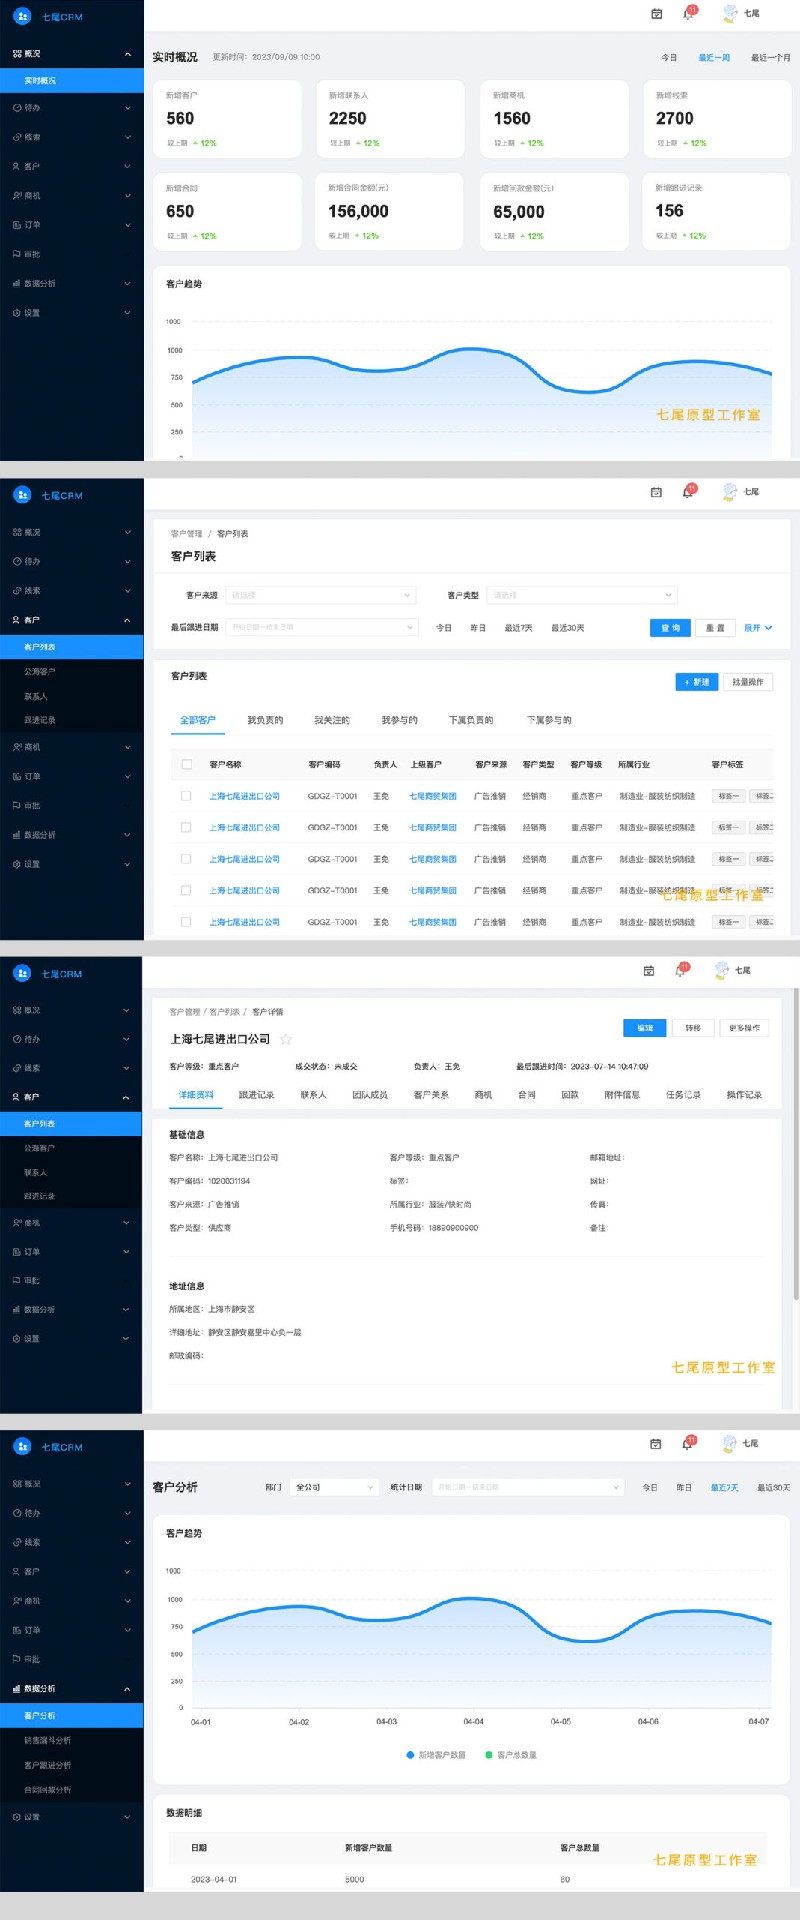The height and width of the screenshot is (1920, 800).
Task: Open the calendar icon on the 客户详情 page header
Action: tap(648, 971)
